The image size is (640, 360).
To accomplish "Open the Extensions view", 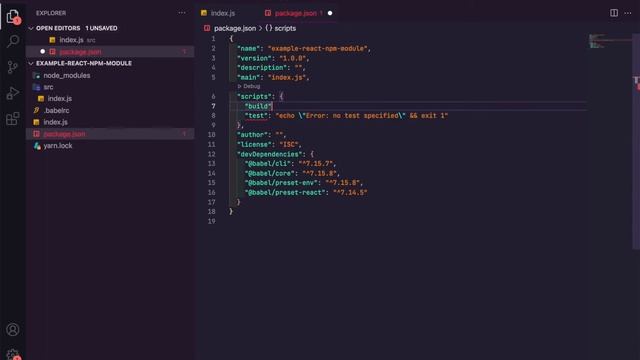I will 13,119.
